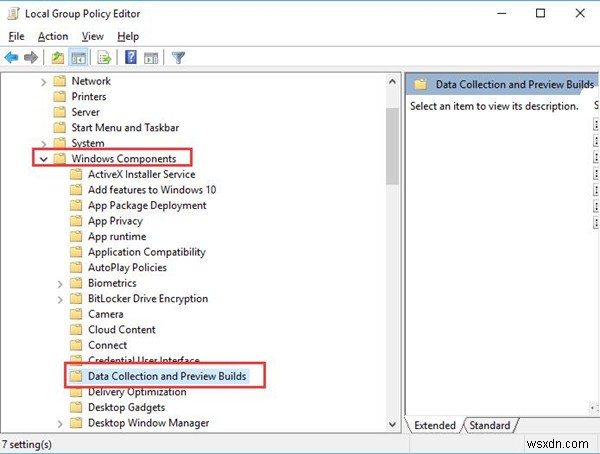Click the Desktop Gadgets folder icon

click(76, 407)
